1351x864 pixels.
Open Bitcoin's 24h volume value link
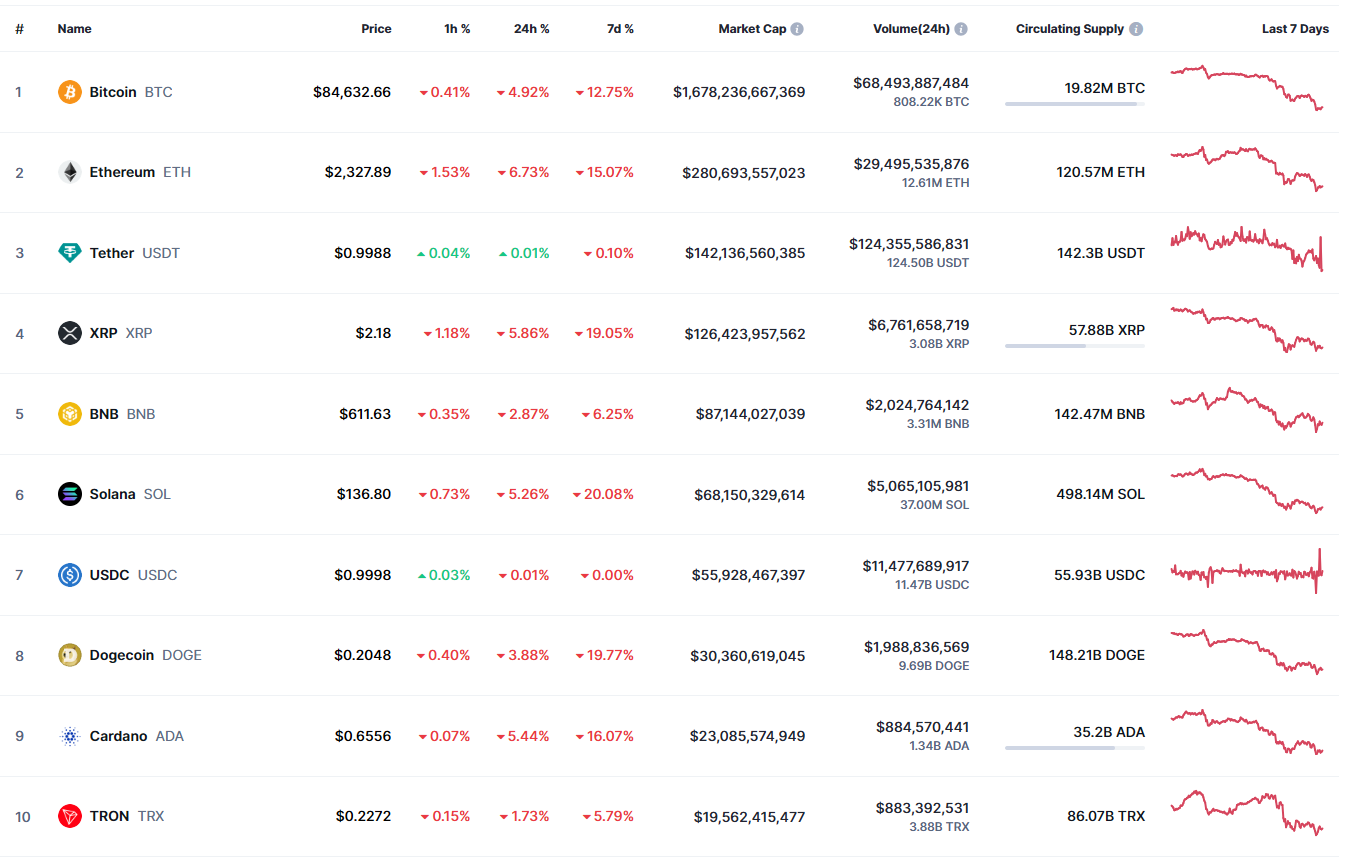[x=911, y=83]
